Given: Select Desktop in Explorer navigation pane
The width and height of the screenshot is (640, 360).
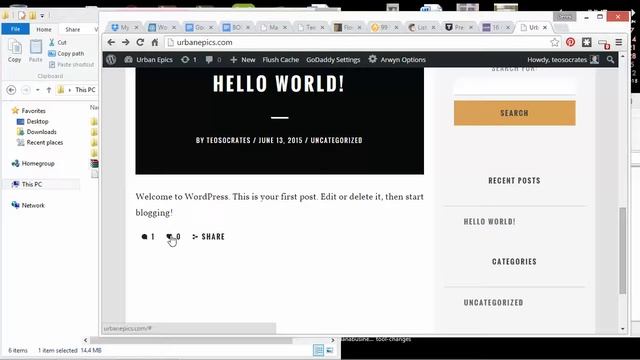Looking at the screenshot, I should tap(32, 121).
